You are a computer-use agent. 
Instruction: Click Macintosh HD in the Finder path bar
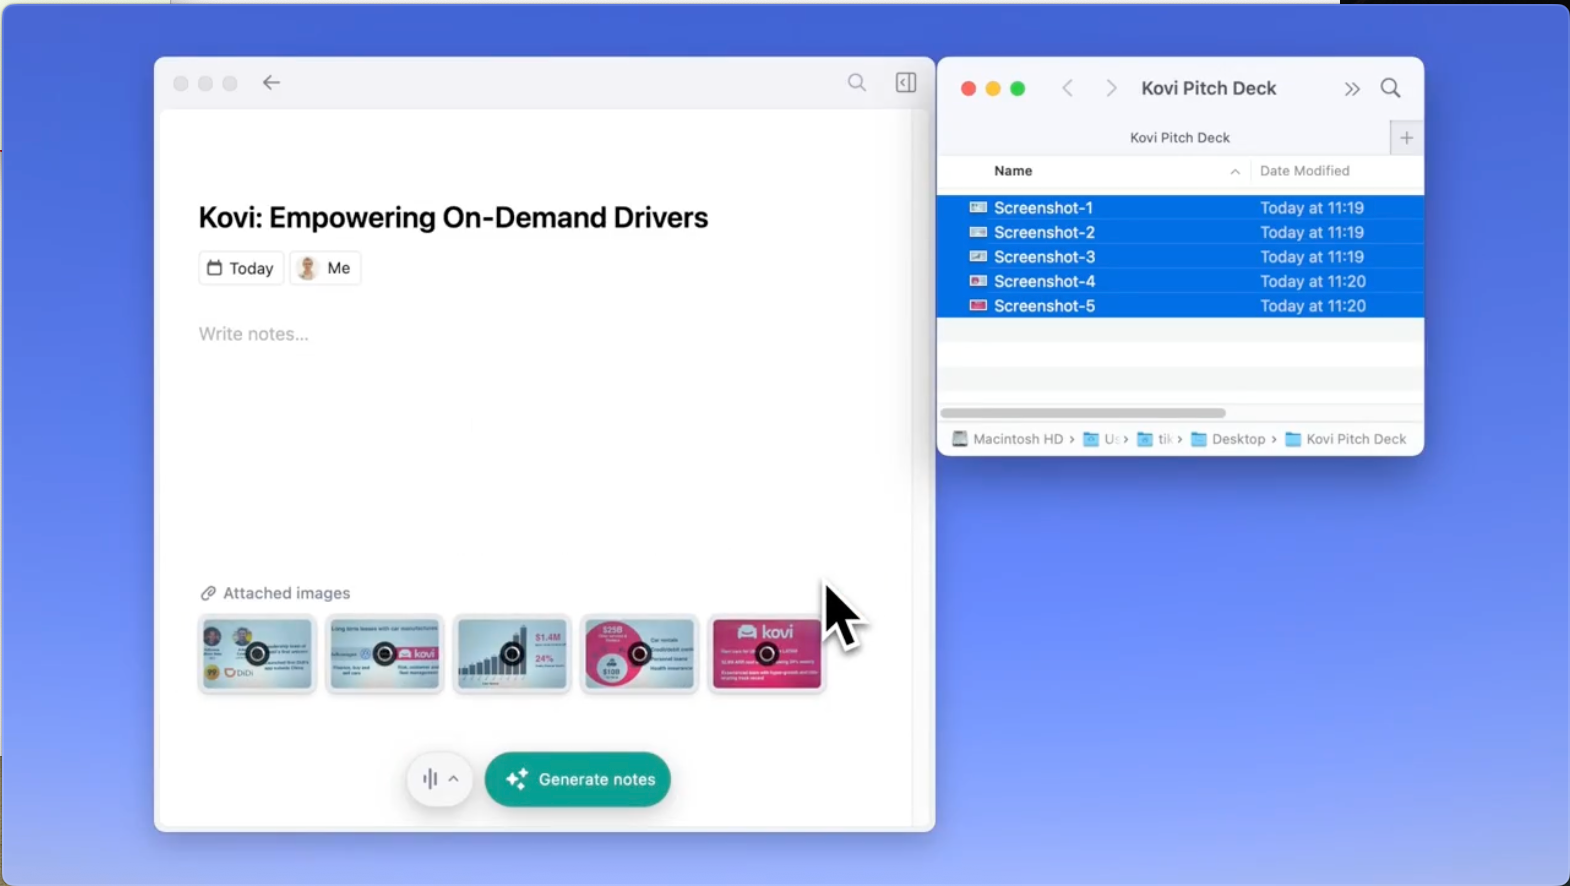(x=1008, y=439)
